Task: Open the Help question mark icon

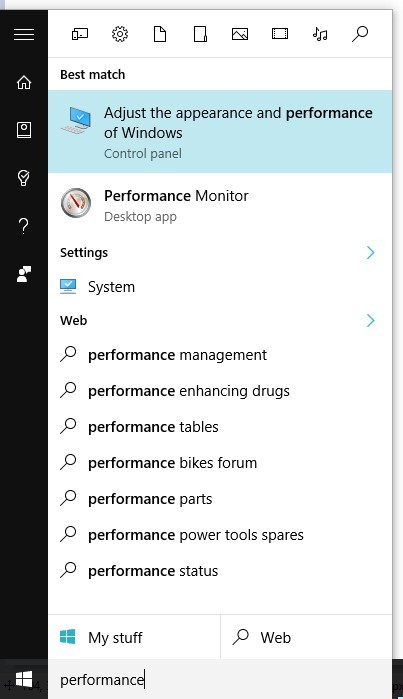Action: pos(24,226)
